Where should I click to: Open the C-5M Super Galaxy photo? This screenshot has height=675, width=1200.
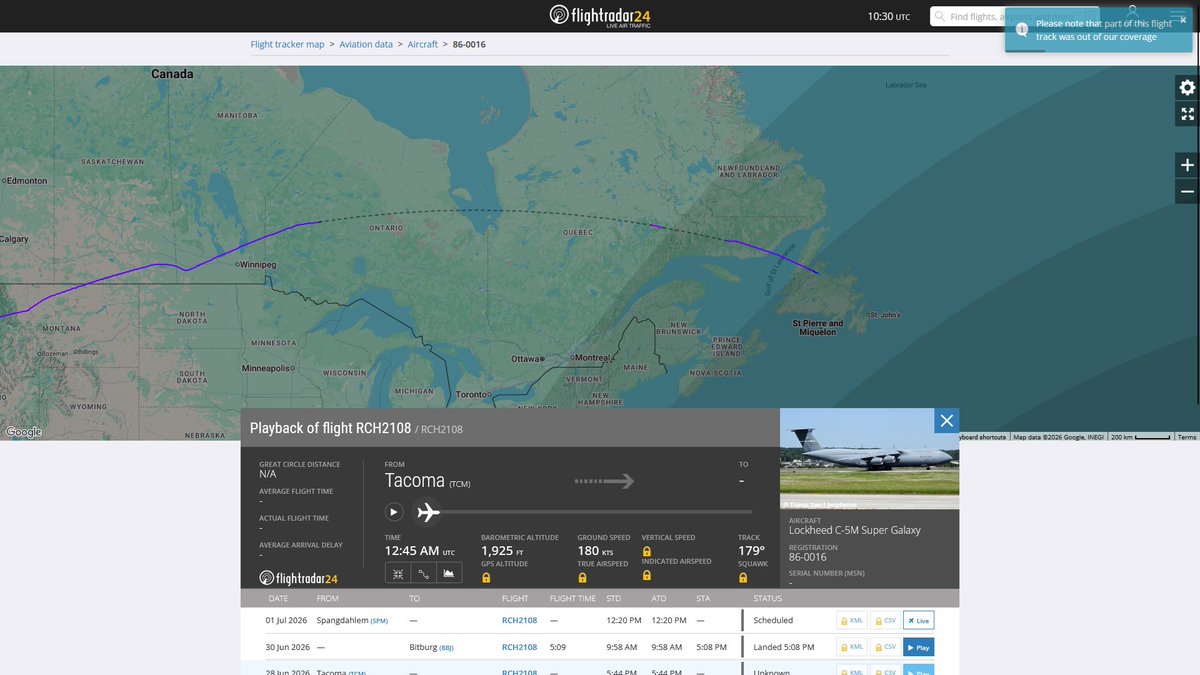click(x=869, y=459)
